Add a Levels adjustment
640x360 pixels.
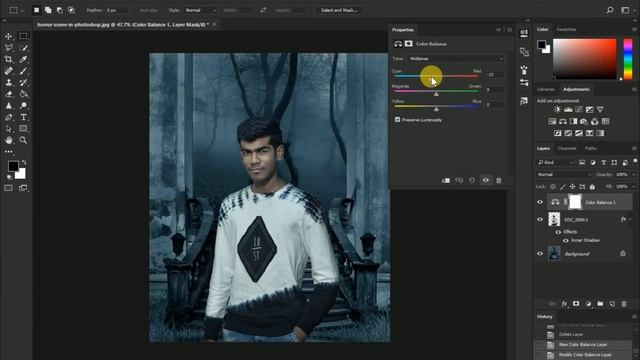[x=568, y=109]
